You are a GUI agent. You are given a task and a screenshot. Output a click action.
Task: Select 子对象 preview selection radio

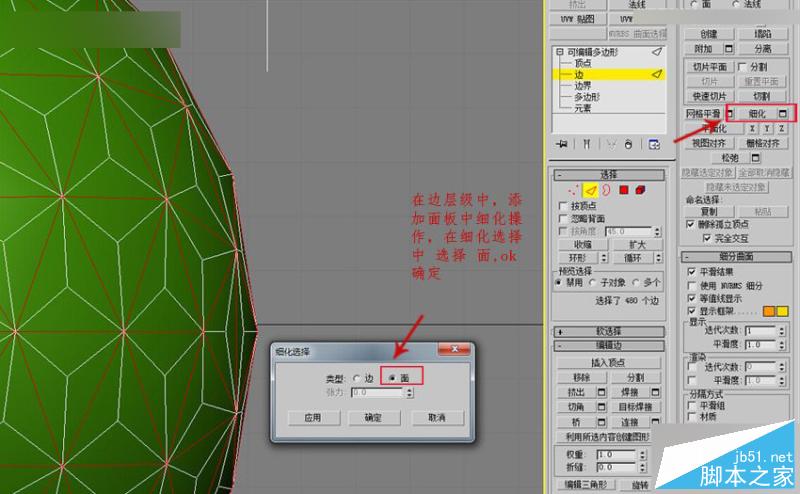click(x=593, y=282)
